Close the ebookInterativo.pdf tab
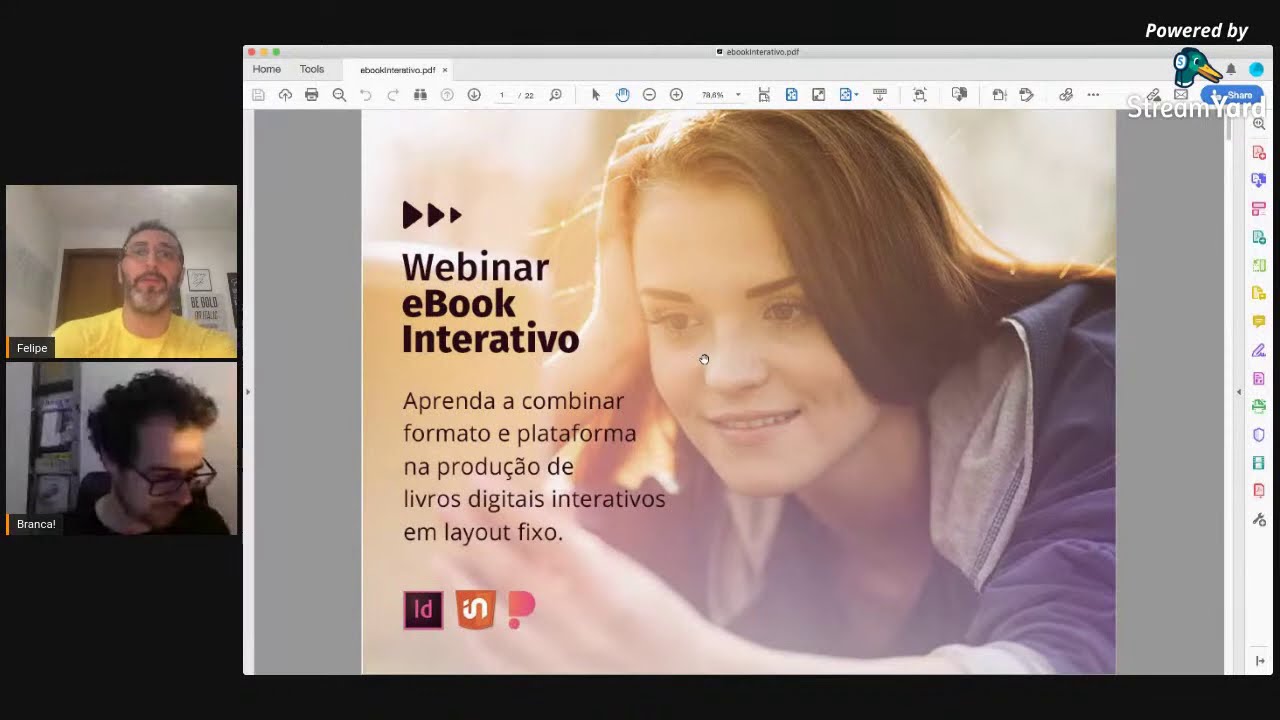Image resolution: width=1280 pixels, height=720 pixels. (445, 70)
